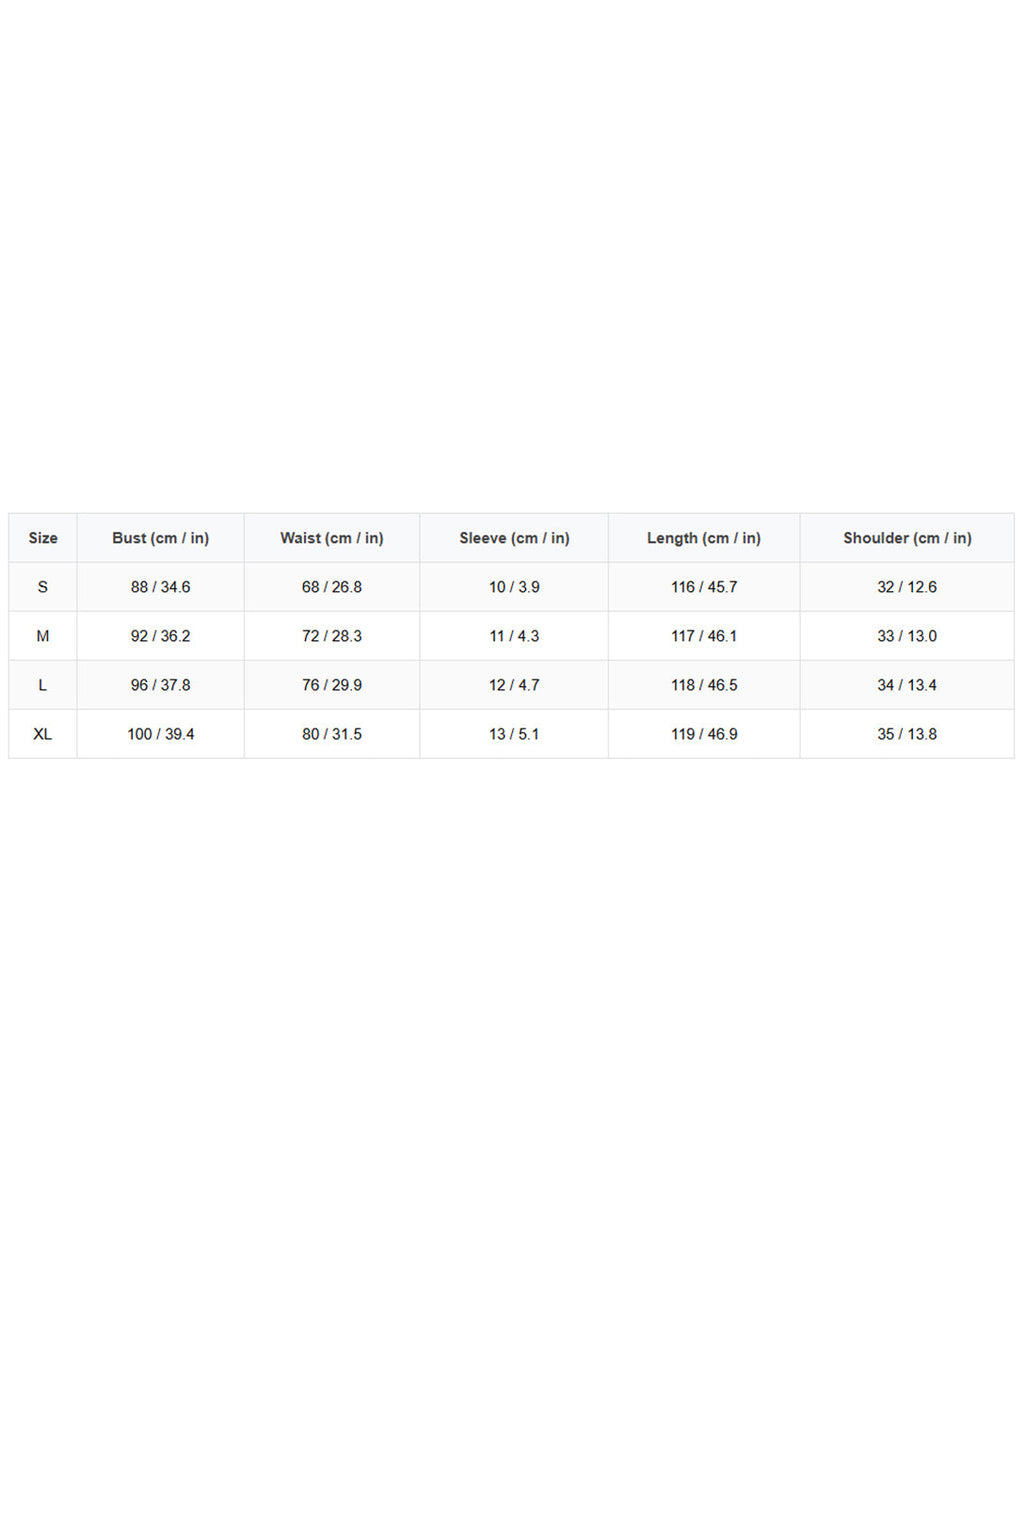Select length value 119 / 46.9
This screenshot has width=1024, height=1536.
click(704, 734)
